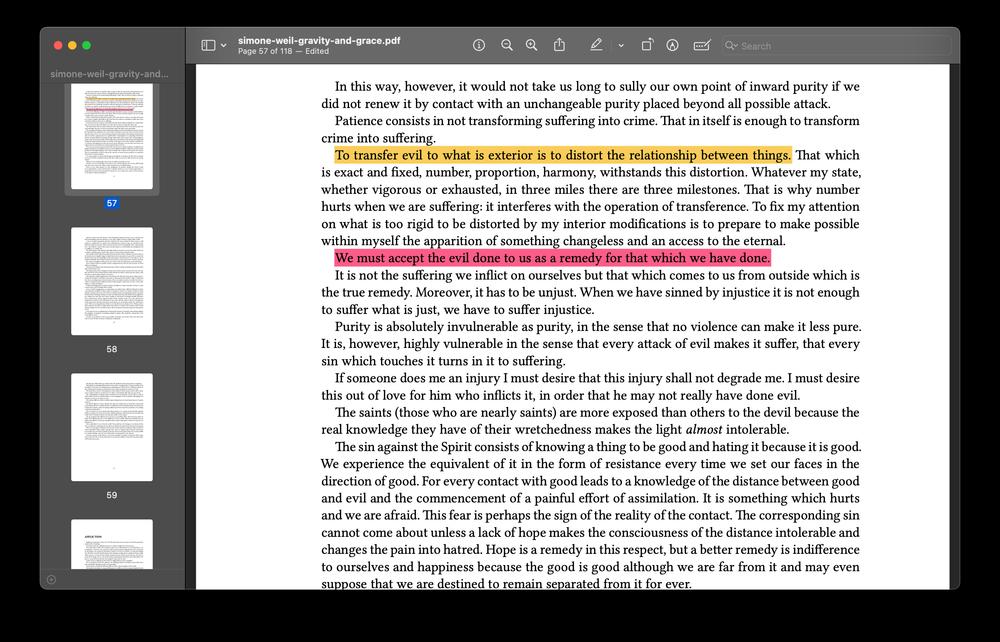The height and width of the screenshot is (642, 1000).
Task: Open the sidebar view options chevron
Action: coord(223,46)
